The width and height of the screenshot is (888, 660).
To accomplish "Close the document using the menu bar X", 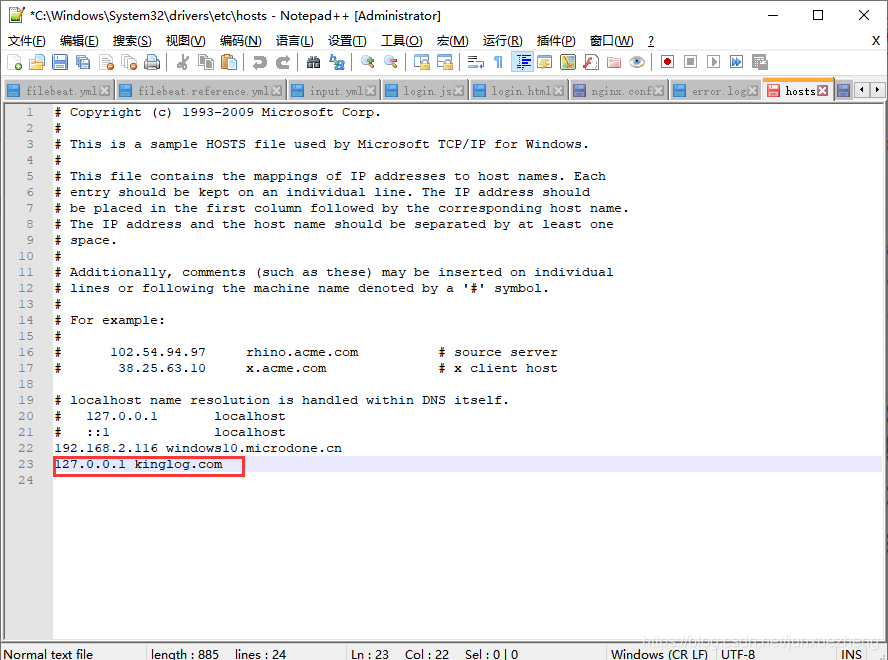I will (876, 41).
